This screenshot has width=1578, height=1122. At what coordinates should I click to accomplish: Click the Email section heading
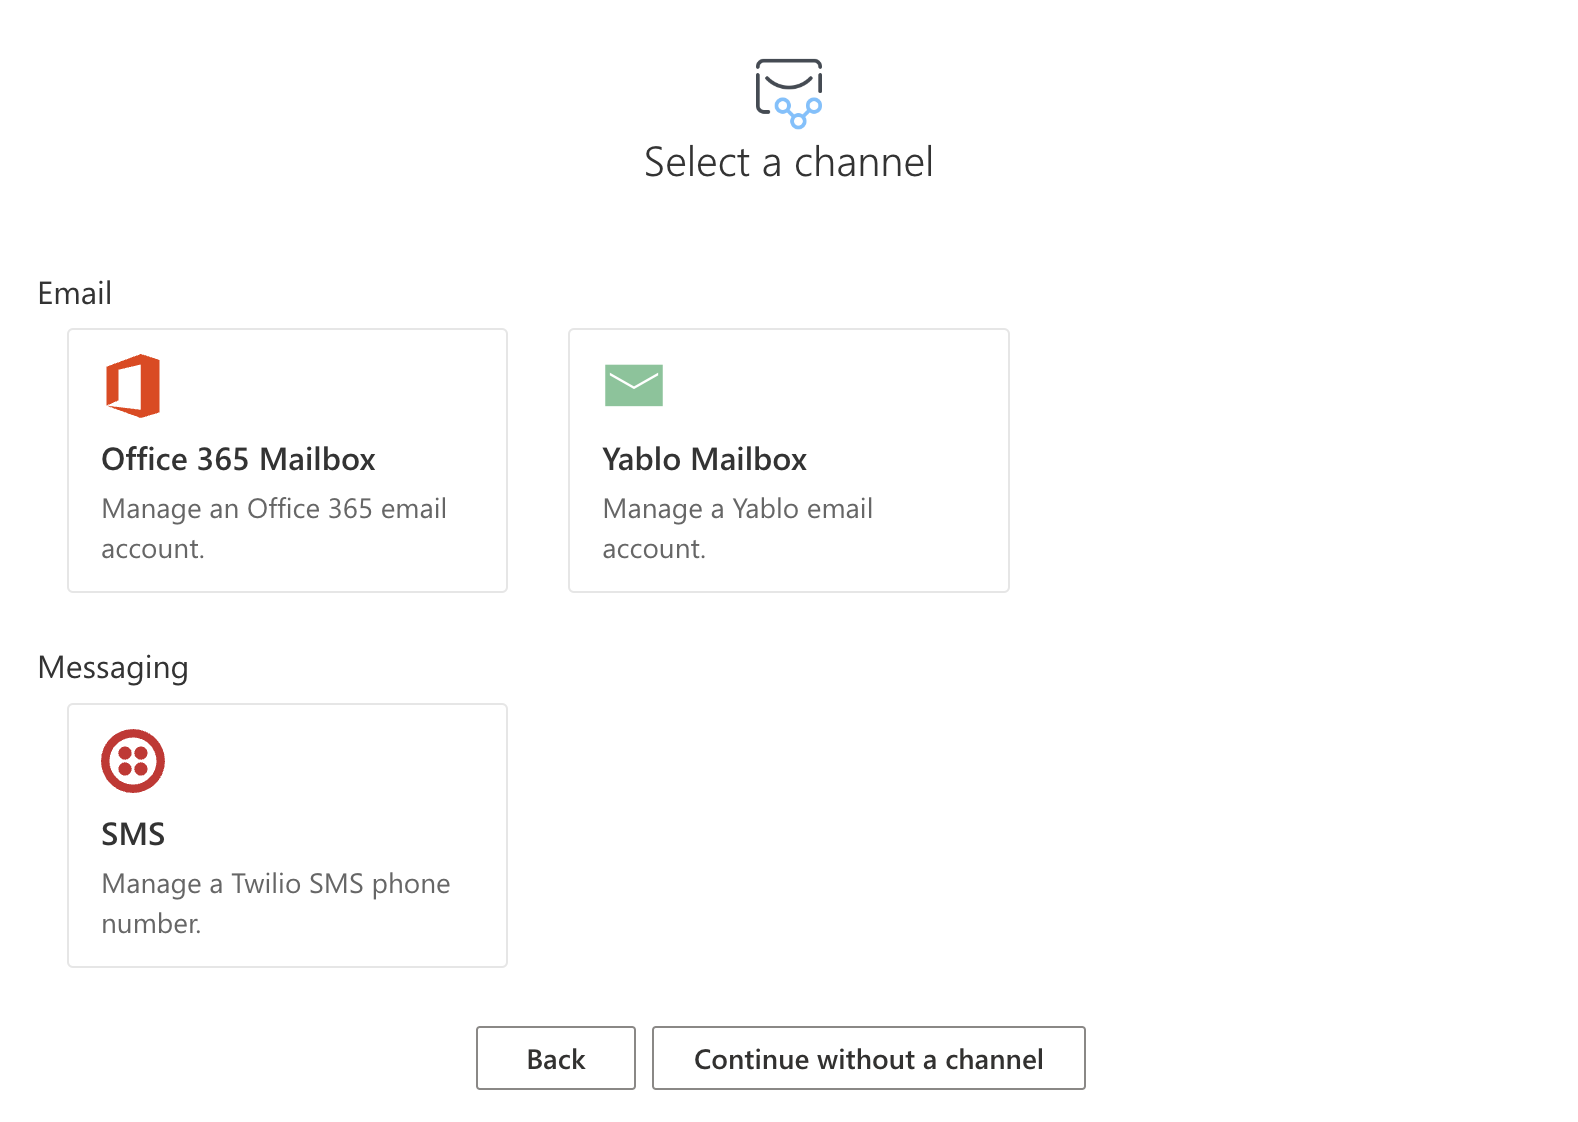coord(75,293)
